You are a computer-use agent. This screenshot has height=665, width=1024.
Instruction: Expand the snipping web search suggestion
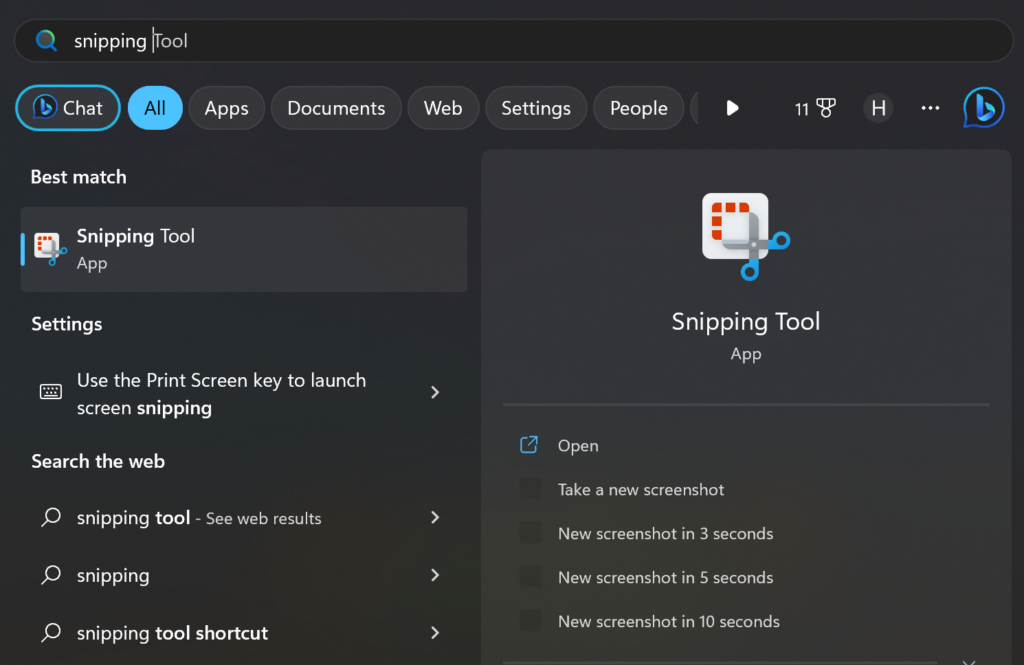tap(435, 575)
